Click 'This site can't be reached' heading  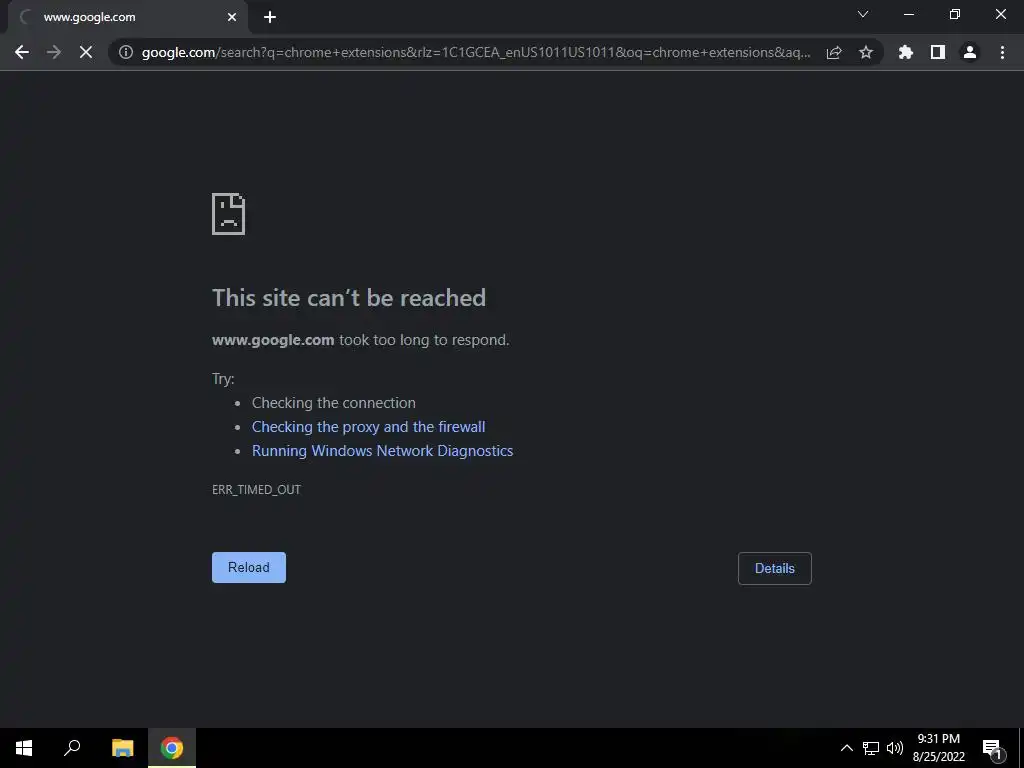coord(349,298)
